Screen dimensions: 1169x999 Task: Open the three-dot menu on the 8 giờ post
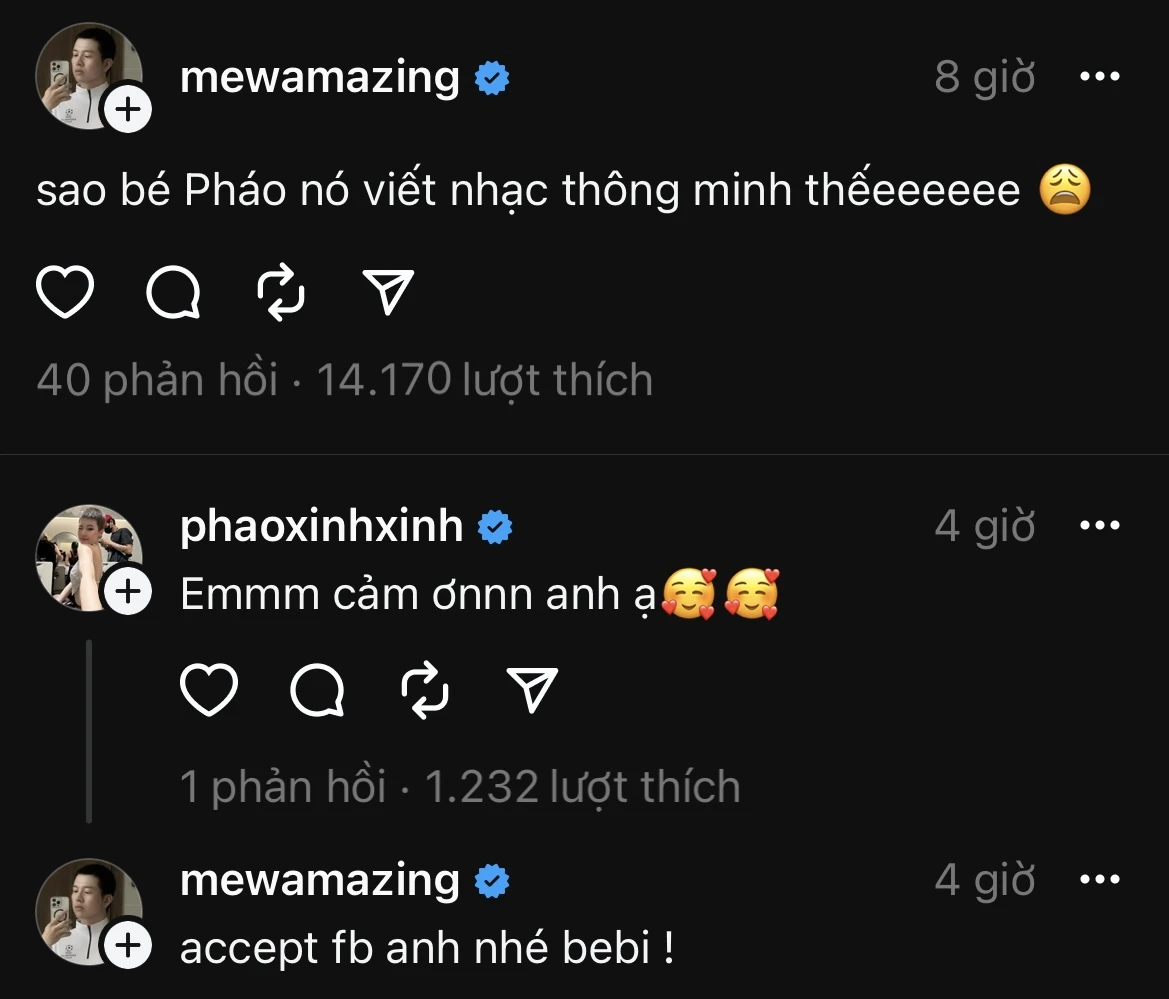pyautogui.click(x=1100, y=76)
